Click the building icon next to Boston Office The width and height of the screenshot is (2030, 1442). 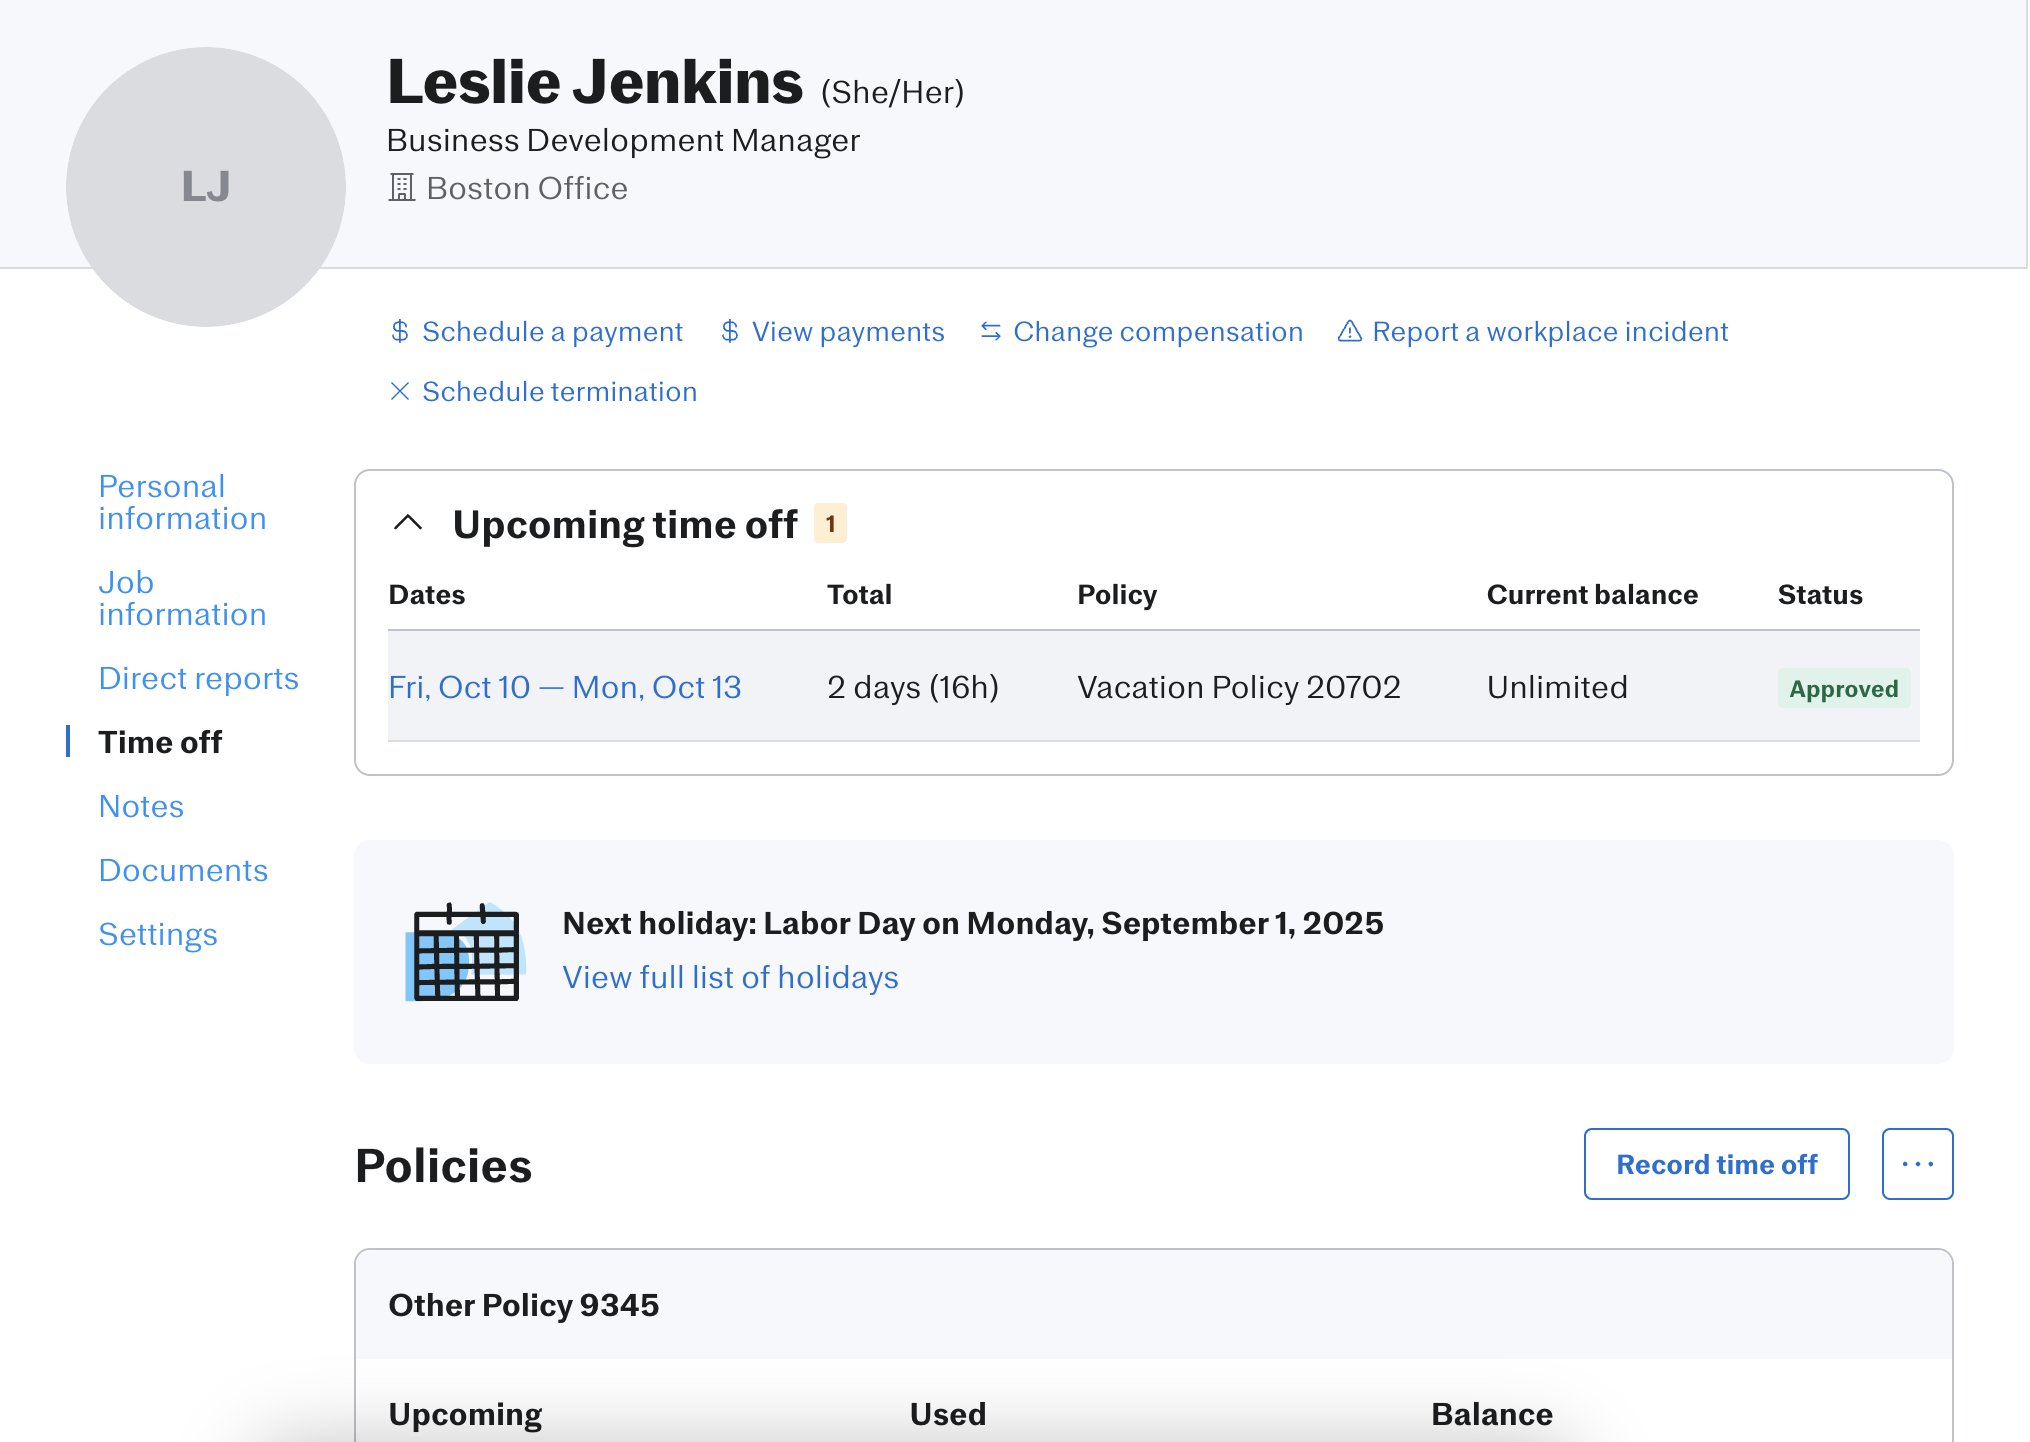pyautogui.click(x=402, y=188)
